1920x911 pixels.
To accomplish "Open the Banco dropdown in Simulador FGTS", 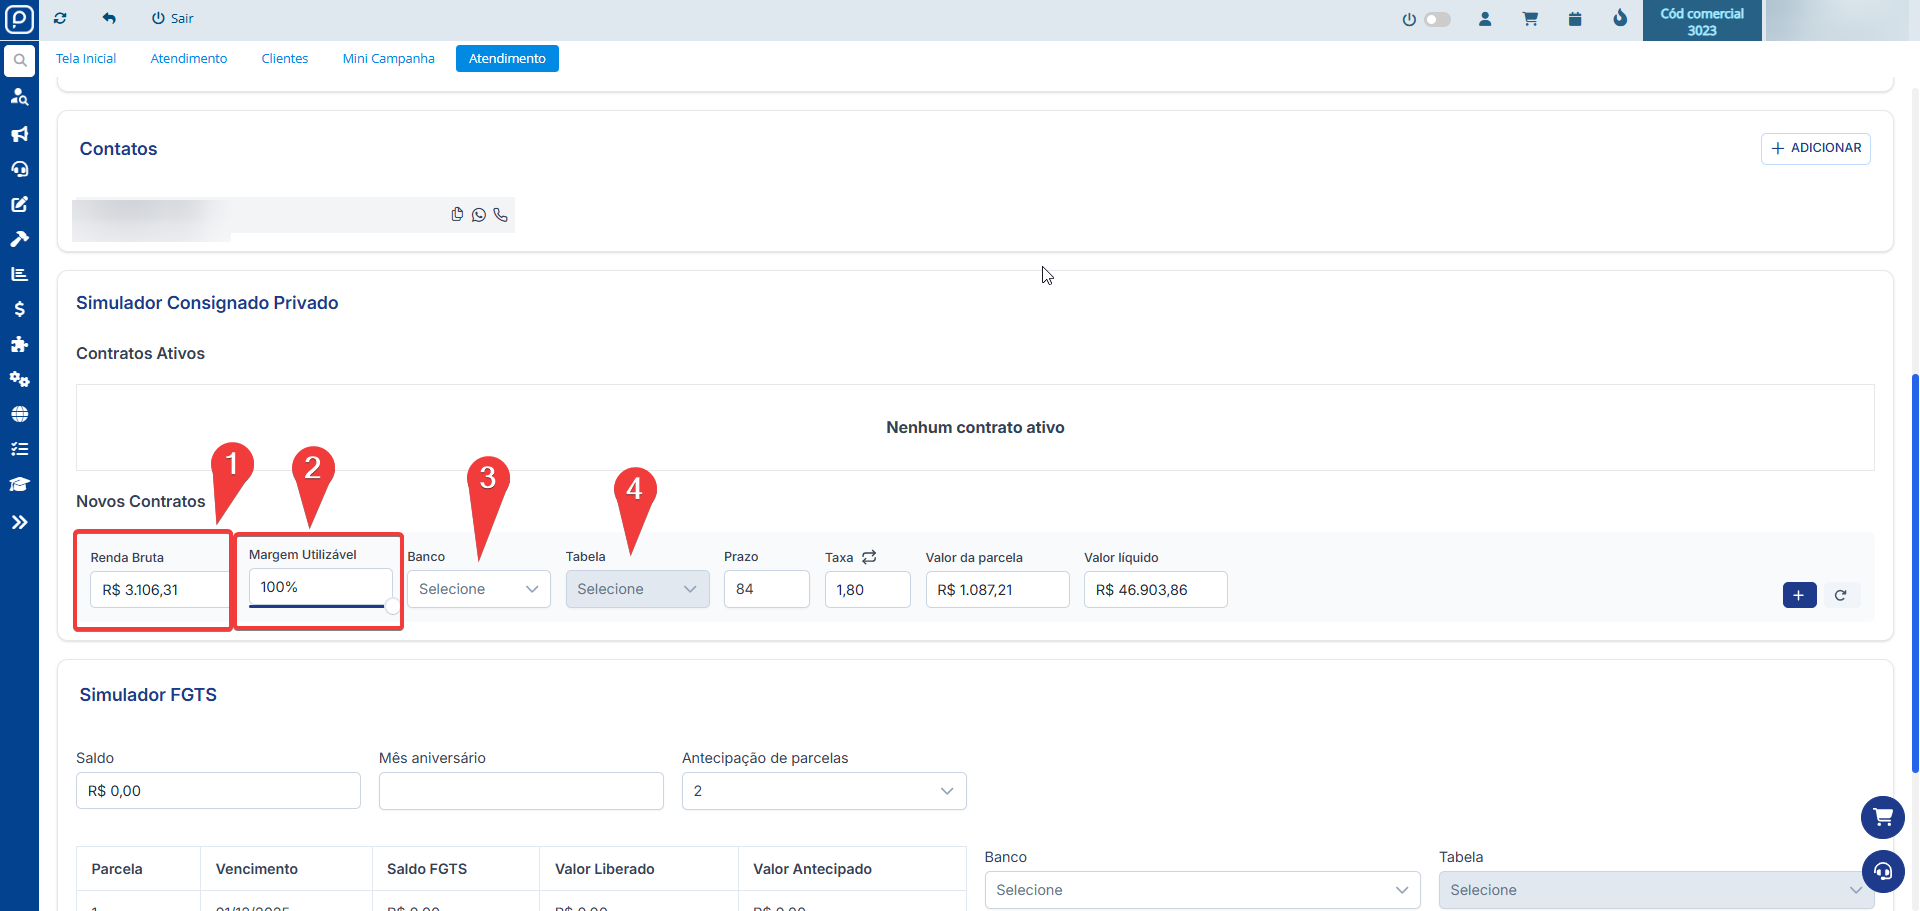I will coord(1201,890).
